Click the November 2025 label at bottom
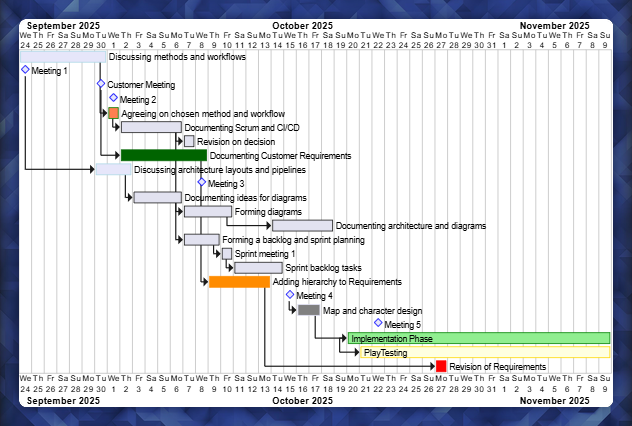Viewport: 632px width, 426px height. click(555, 400)
